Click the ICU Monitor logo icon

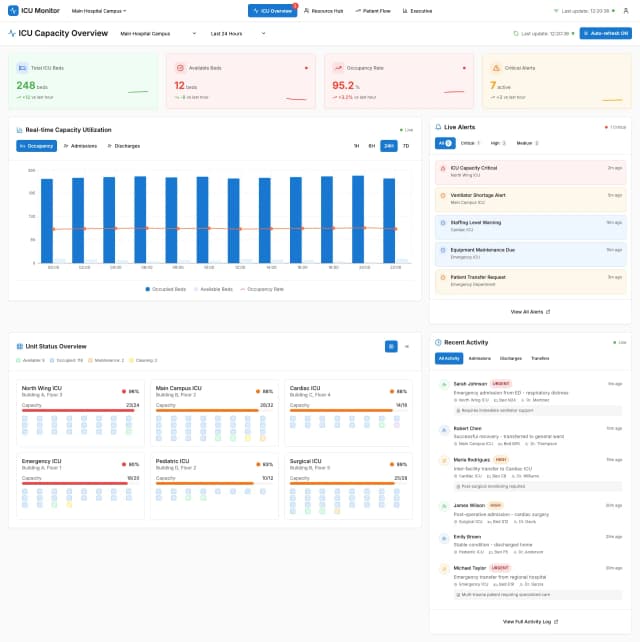12,10
